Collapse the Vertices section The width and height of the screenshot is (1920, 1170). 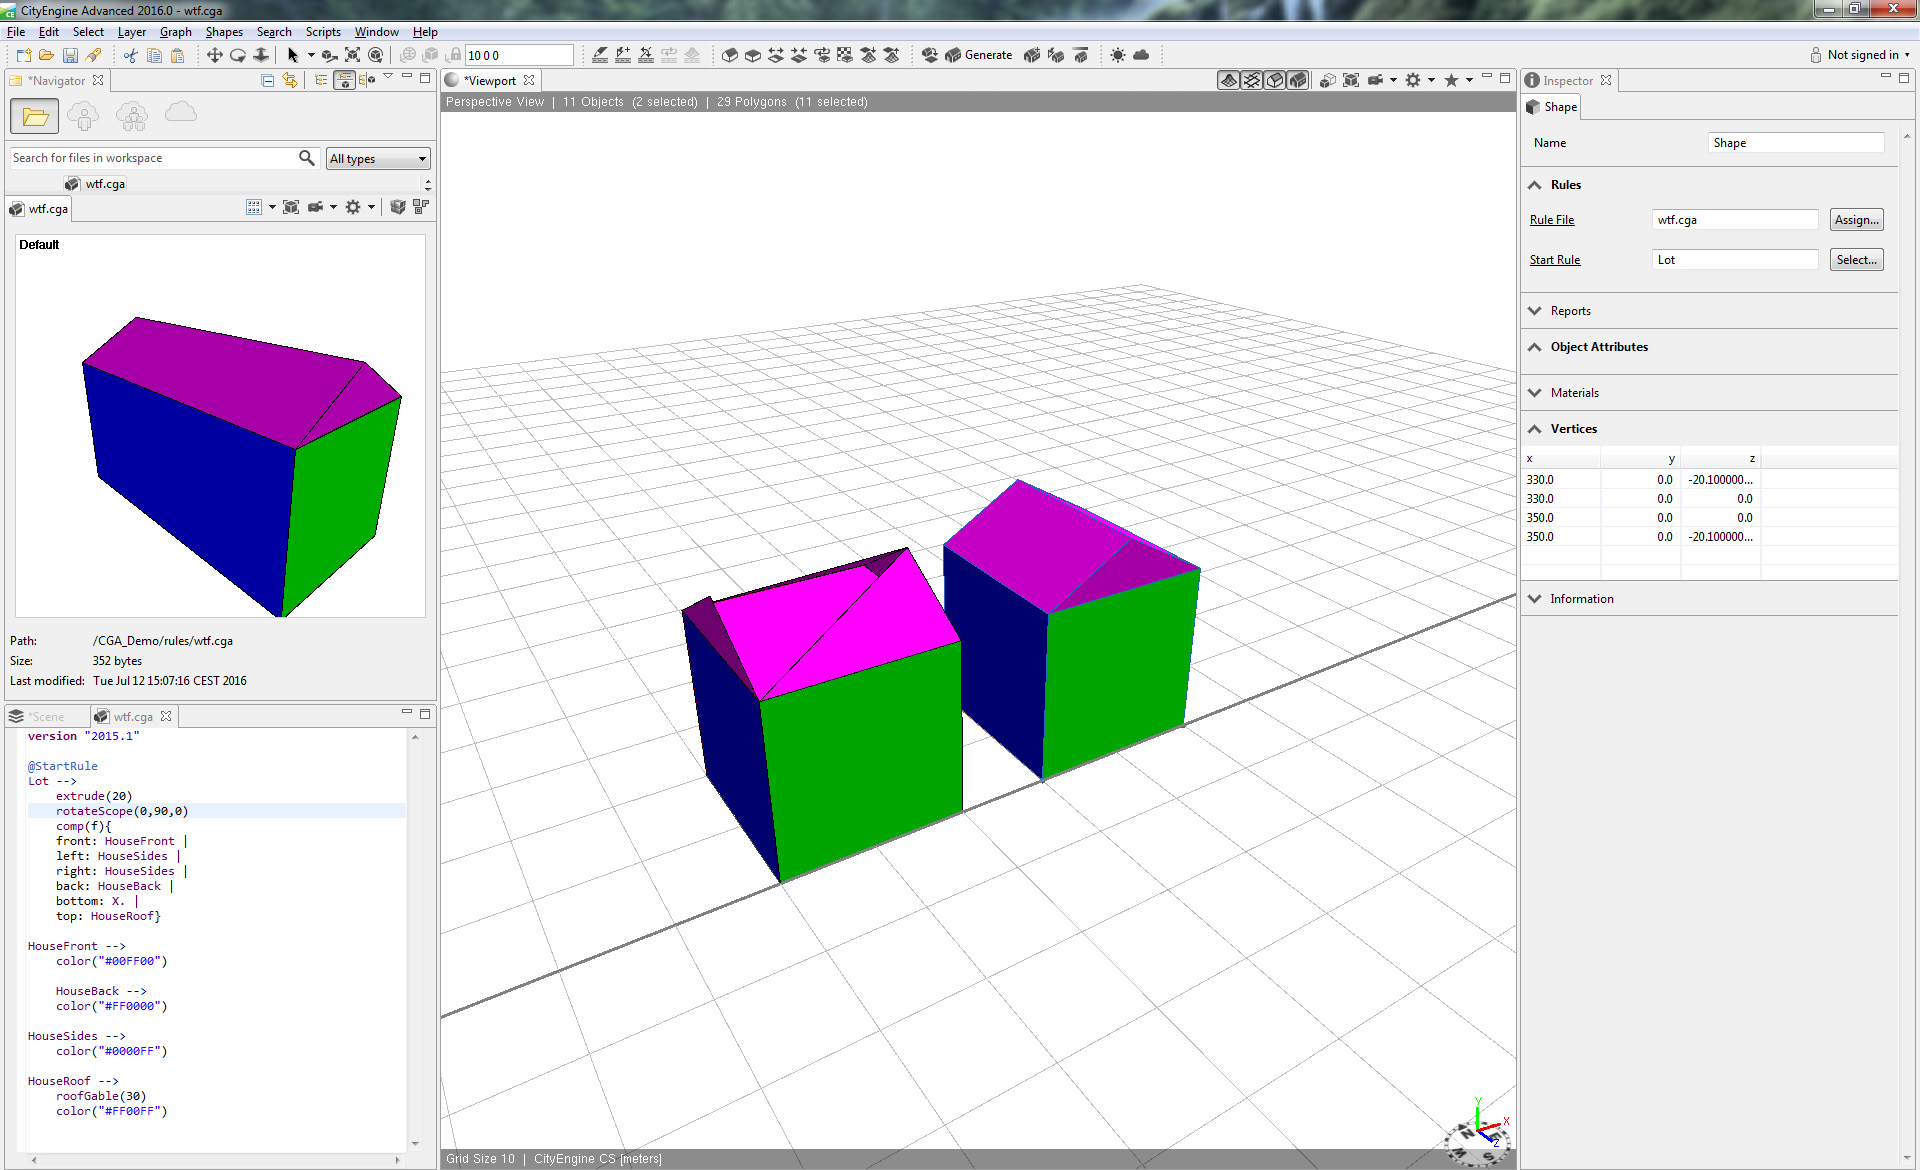pos(1535,429)
